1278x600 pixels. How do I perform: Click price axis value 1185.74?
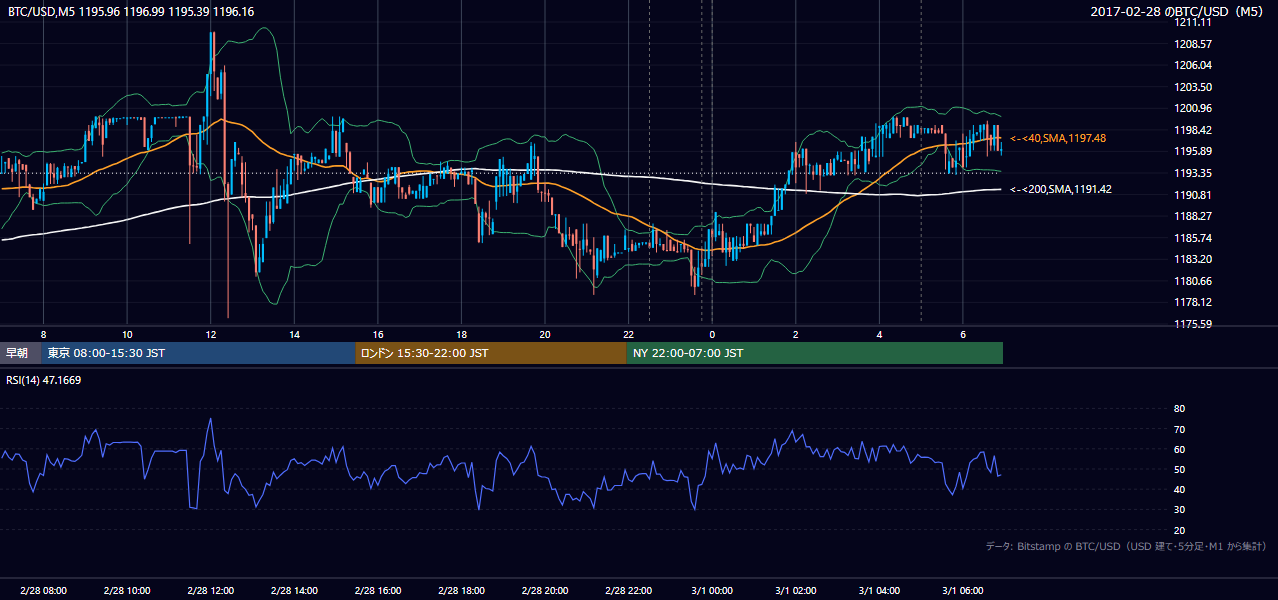(1193, 238)
